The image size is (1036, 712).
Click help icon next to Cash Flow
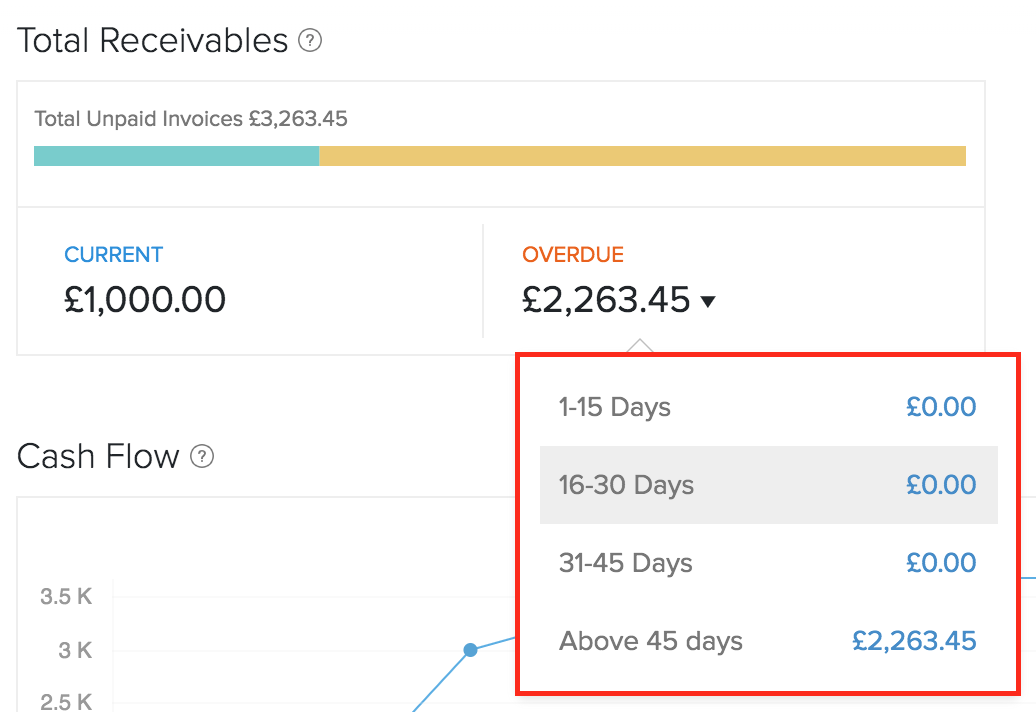[203, 457]
